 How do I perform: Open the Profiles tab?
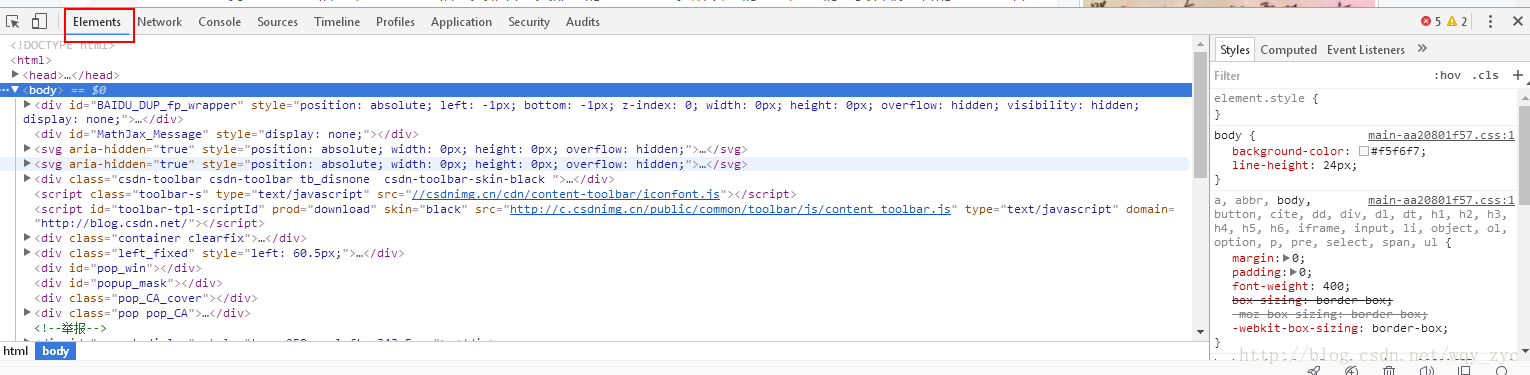pyautogui.click(x=396, y=22)
